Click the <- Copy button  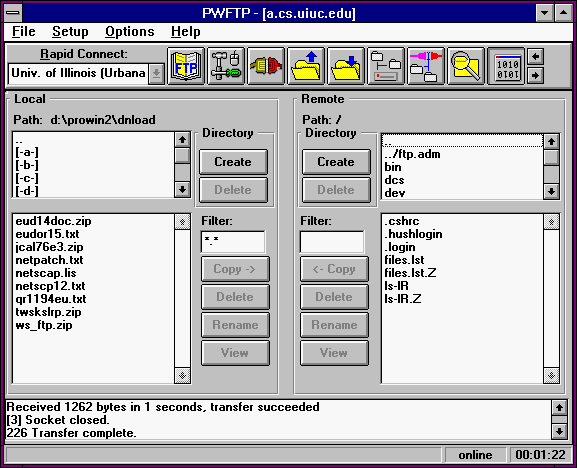tap(334, 269)
